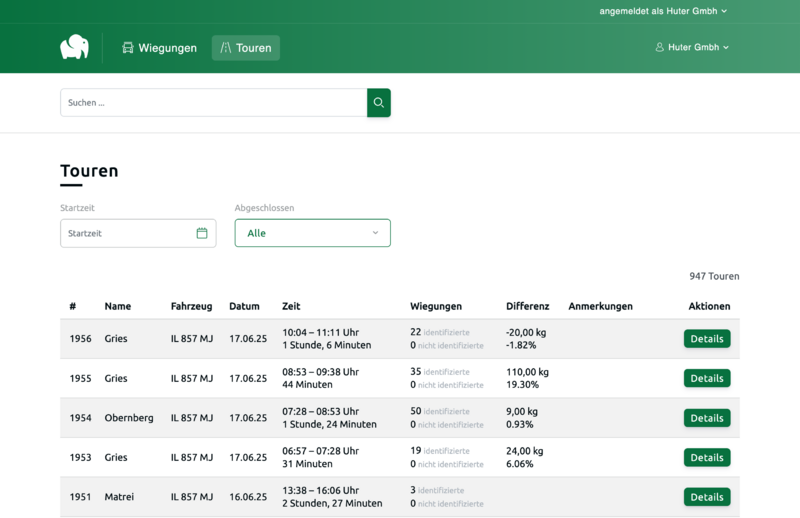Screen dimensions: 800x518
Task: Click difference '9,00 kg'
Action: [x=522, y=411]
